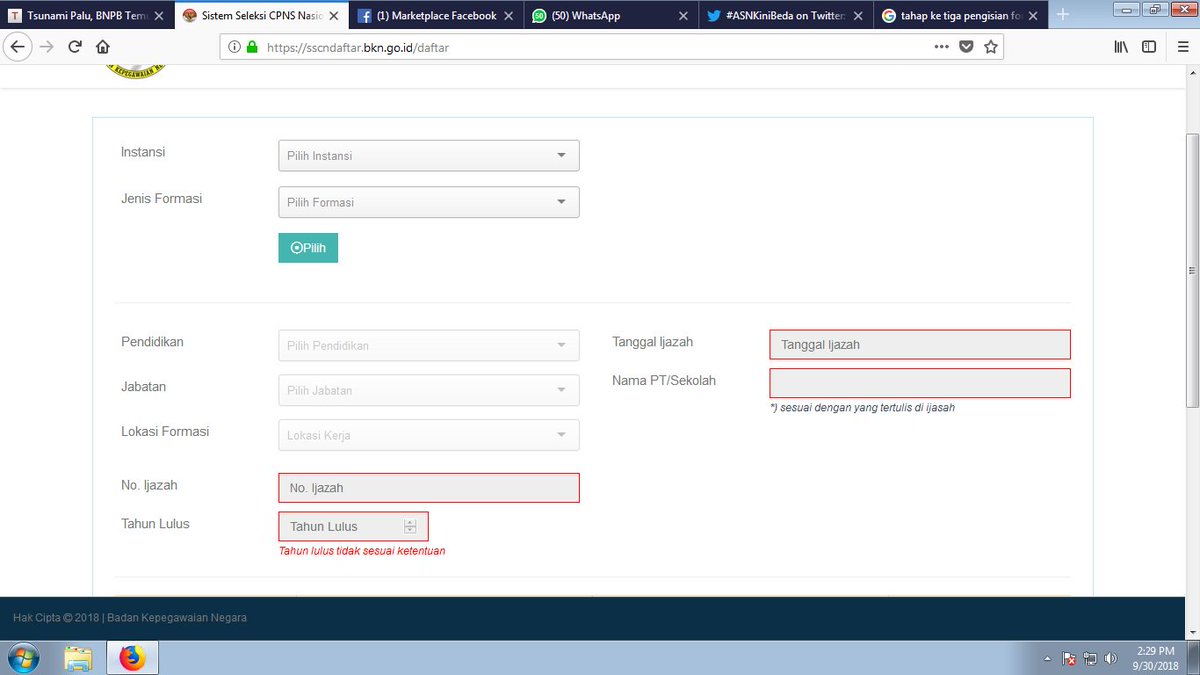Viewport: 1200px width, 675px height.
Task: Click the Nama PT/Sekolah label text
Action: click(x=664, y=380)
